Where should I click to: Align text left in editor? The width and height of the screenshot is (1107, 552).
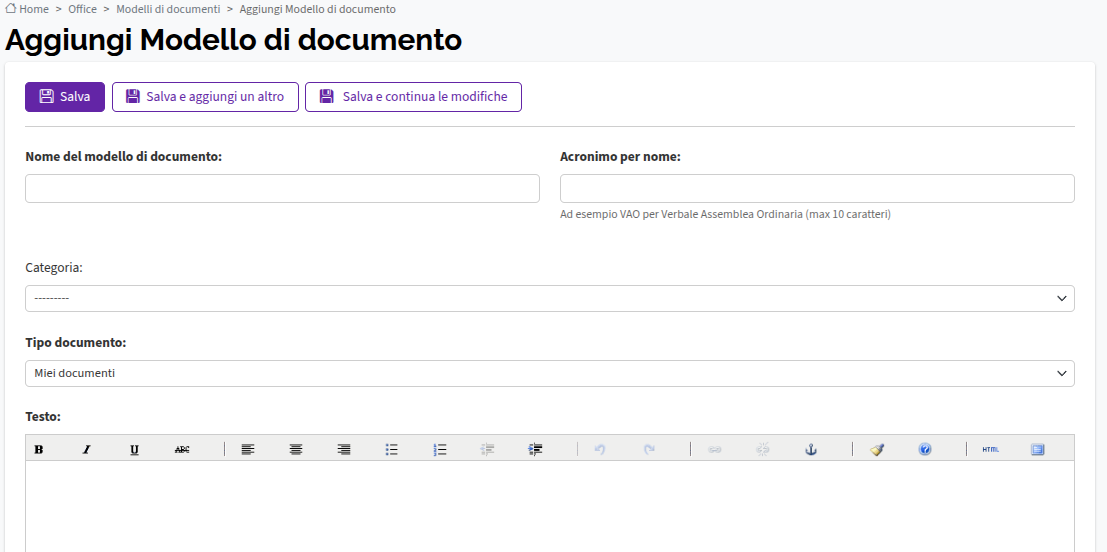pos(248,449)
